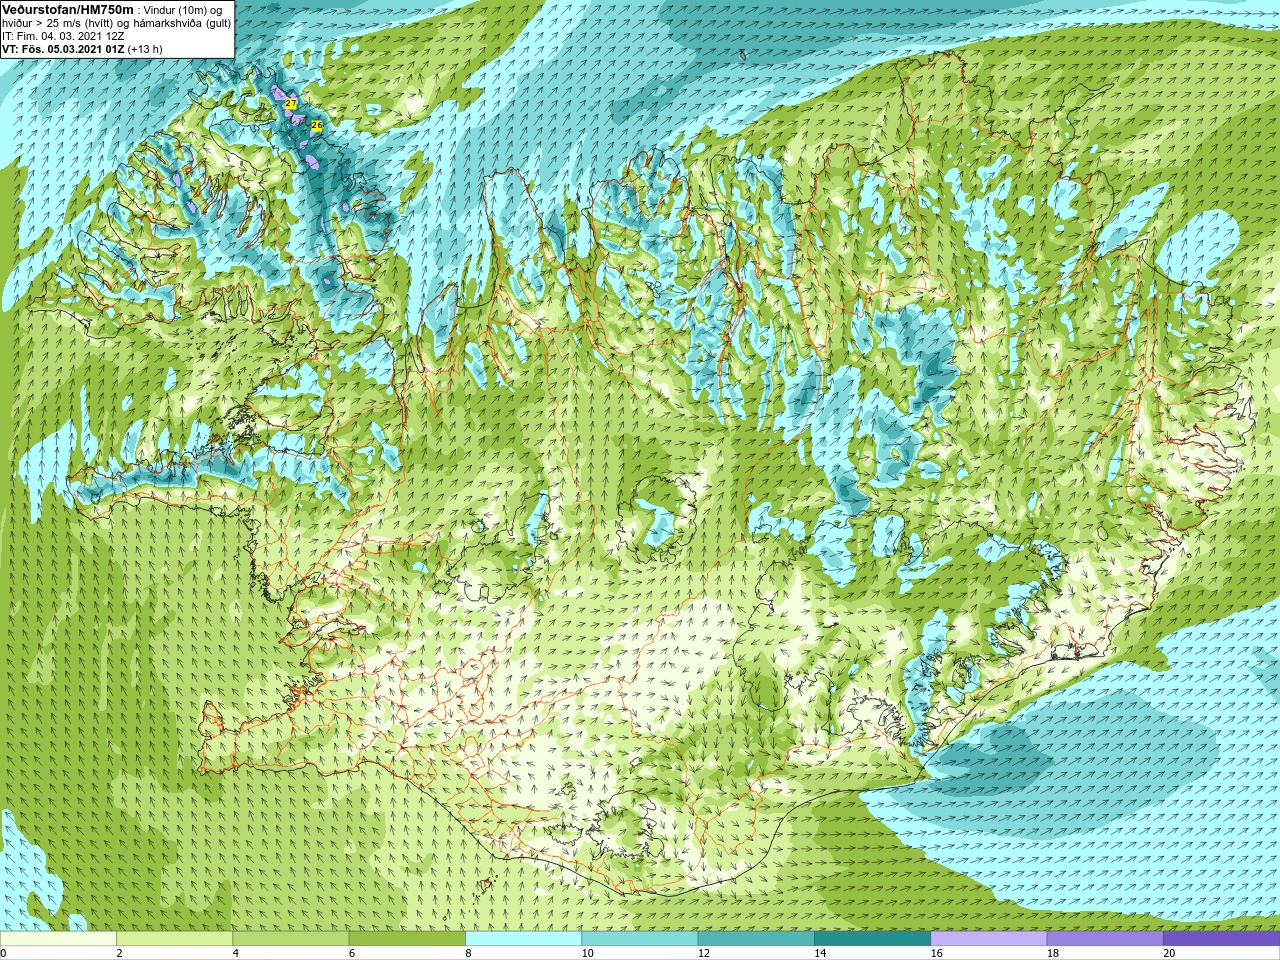1280x960 pixels.
Task: Click the "IT: Fim. 04. 03. 2021 12Z" line
Action: [63, 36]
